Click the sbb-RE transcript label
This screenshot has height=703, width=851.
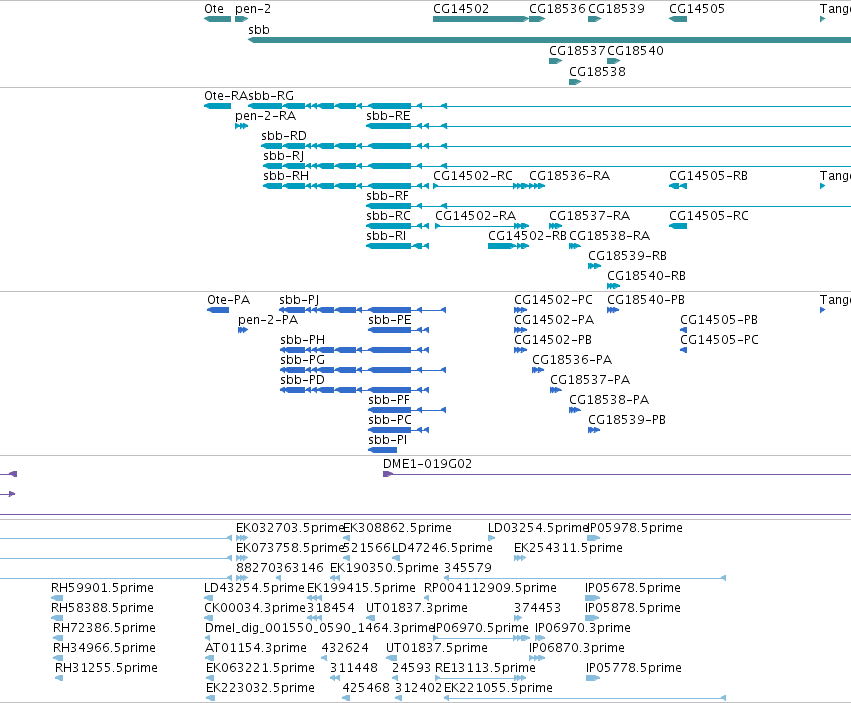point(388,116)
